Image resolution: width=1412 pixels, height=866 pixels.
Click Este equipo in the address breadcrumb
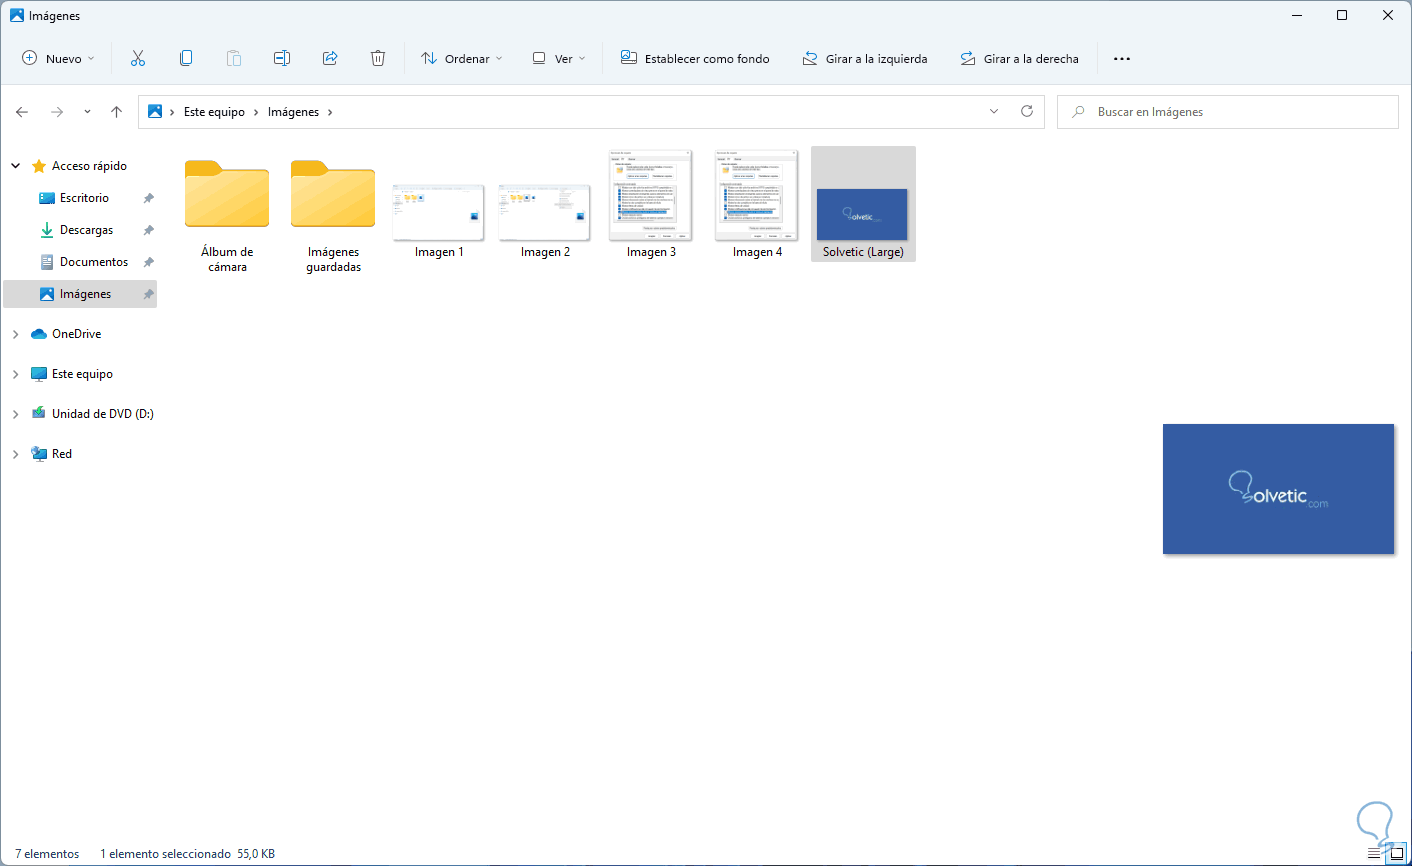(214, 112)
